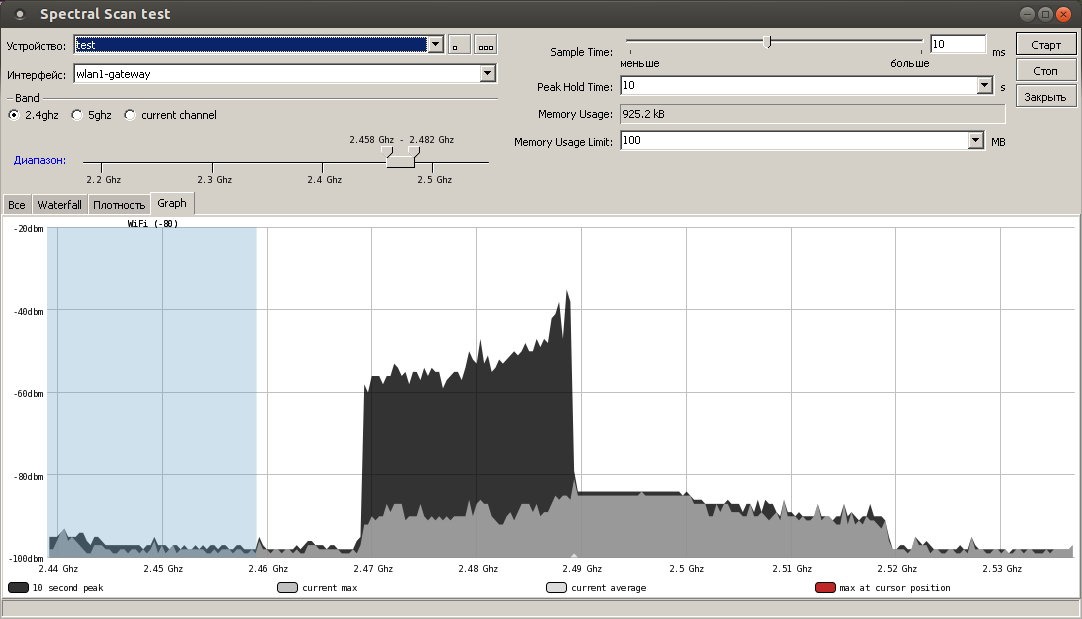Click the больше label under the slider
1082x619 pixels.
(909, 63)
